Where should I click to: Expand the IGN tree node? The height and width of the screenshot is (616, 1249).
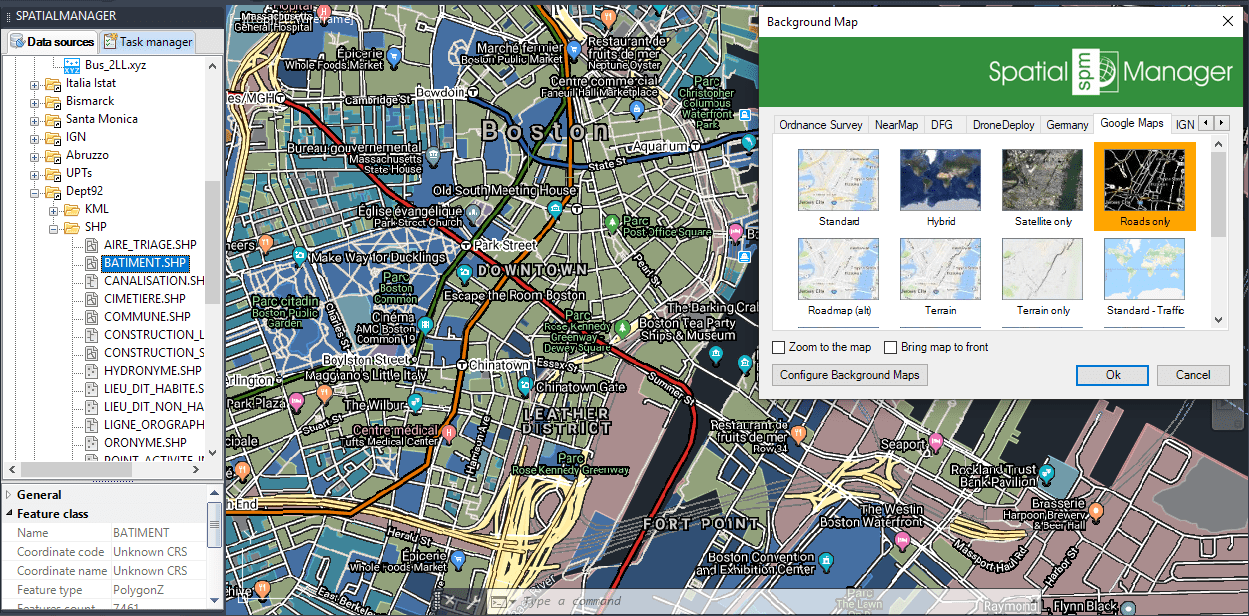coord(35,138)
